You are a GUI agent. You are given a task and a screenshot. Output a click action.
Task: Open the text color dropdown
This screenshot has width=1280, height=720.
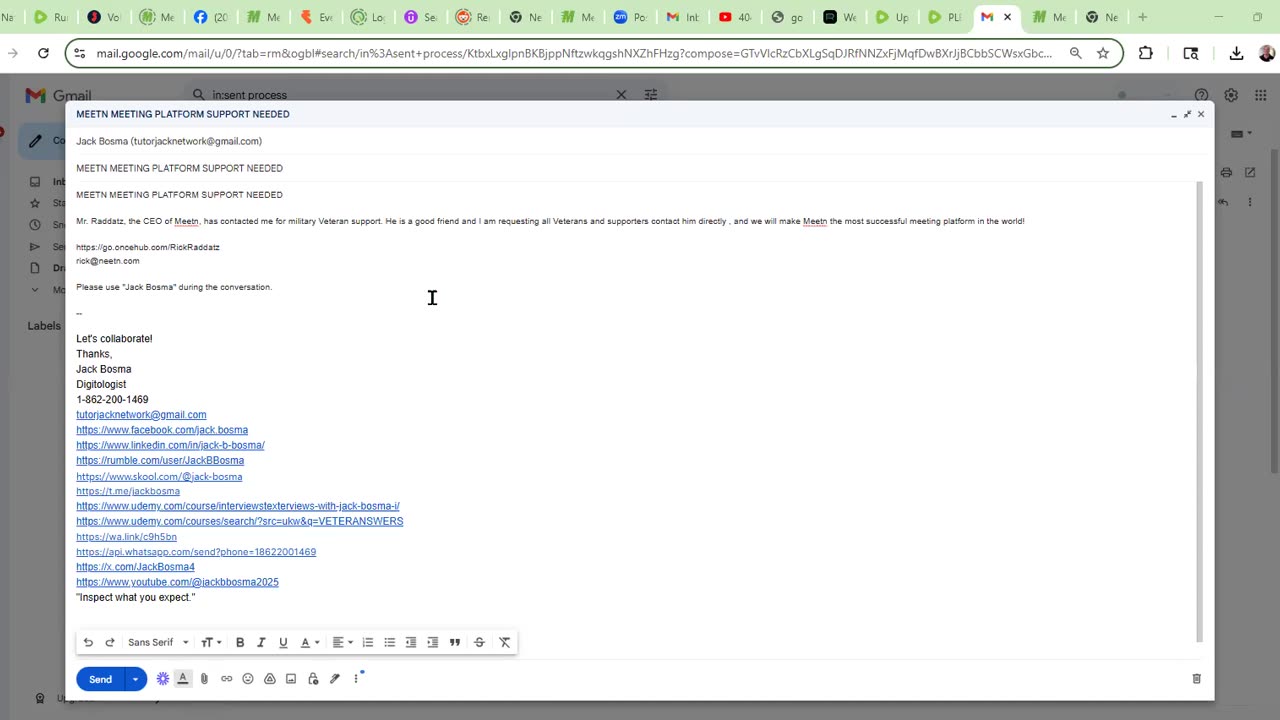click(x=310, y=642)
